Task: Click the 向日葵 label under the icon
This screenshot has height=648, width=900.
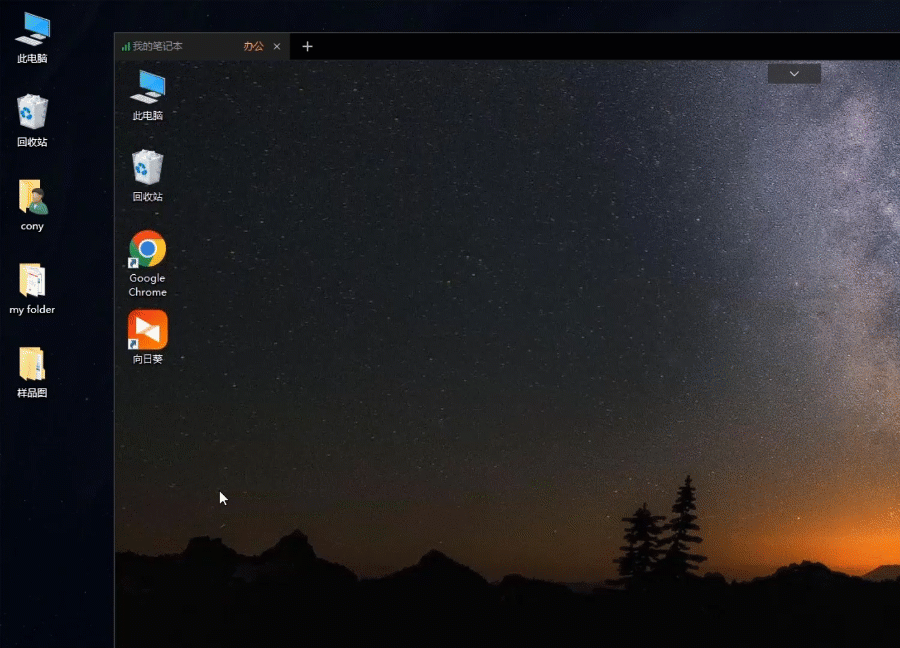Action: [x=147, y=359]
